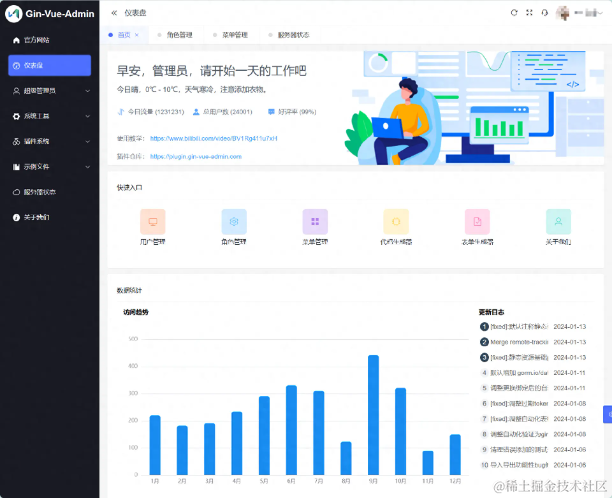Image resolution: width=612 pixels, height=498 pixels.
Task: Switch to 角色管理 tab
Action: tap(175, 35)
